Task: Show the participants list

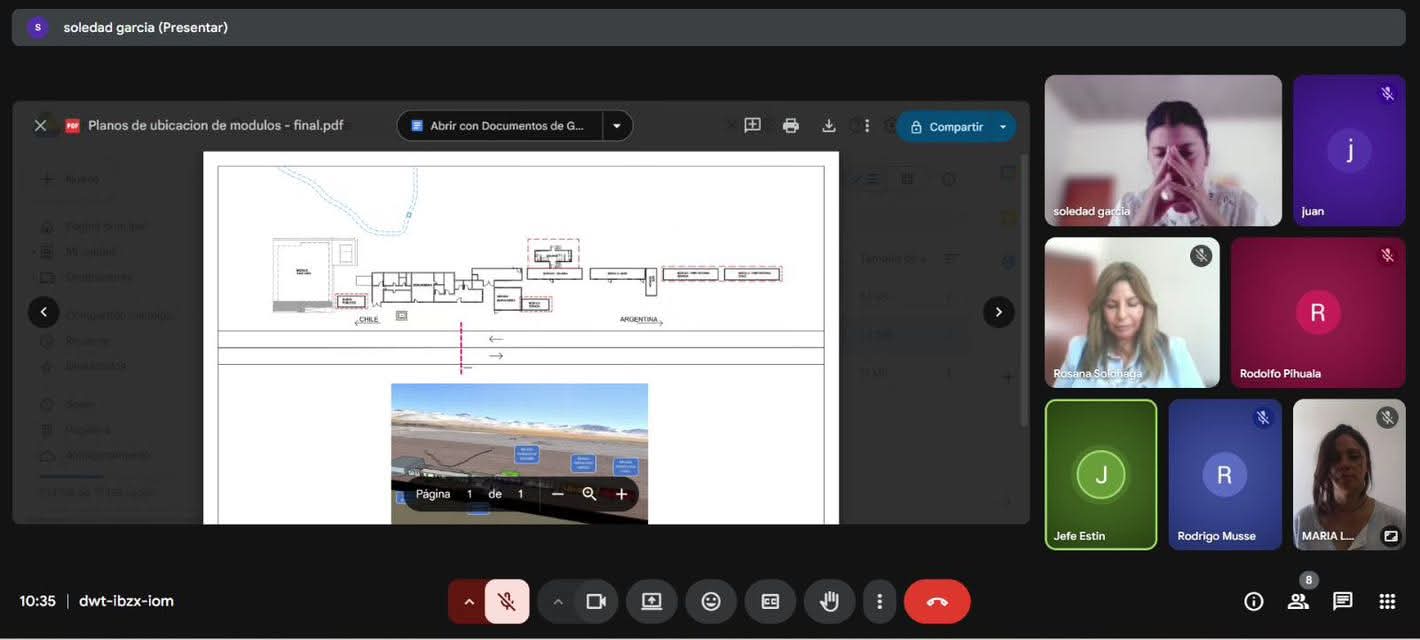Action: pyautogui.click(x=1298, y=601)
